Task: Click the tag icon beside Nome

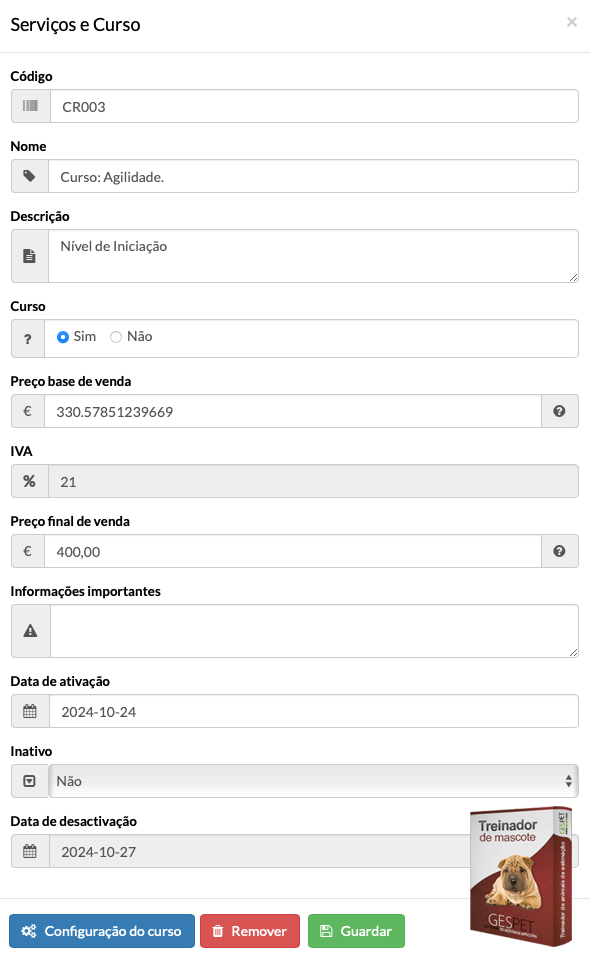Action: pyautogui.click(x=29, y=176)
